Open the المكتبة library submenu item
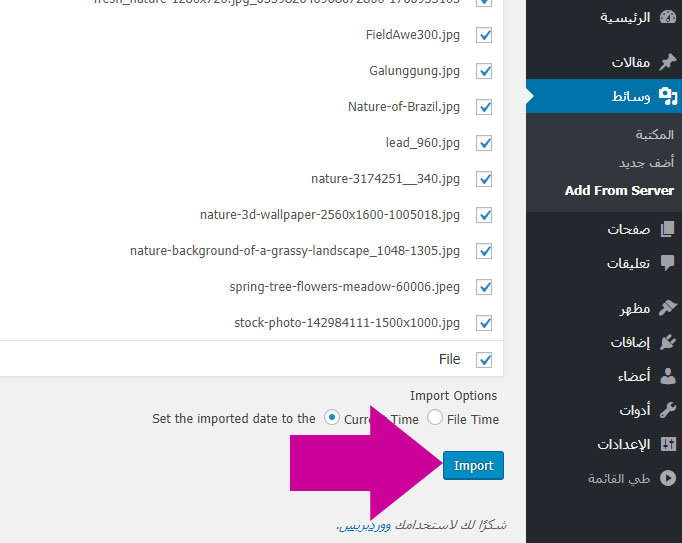This screenshot has width=682, height=543. click(x=654, y=134)
